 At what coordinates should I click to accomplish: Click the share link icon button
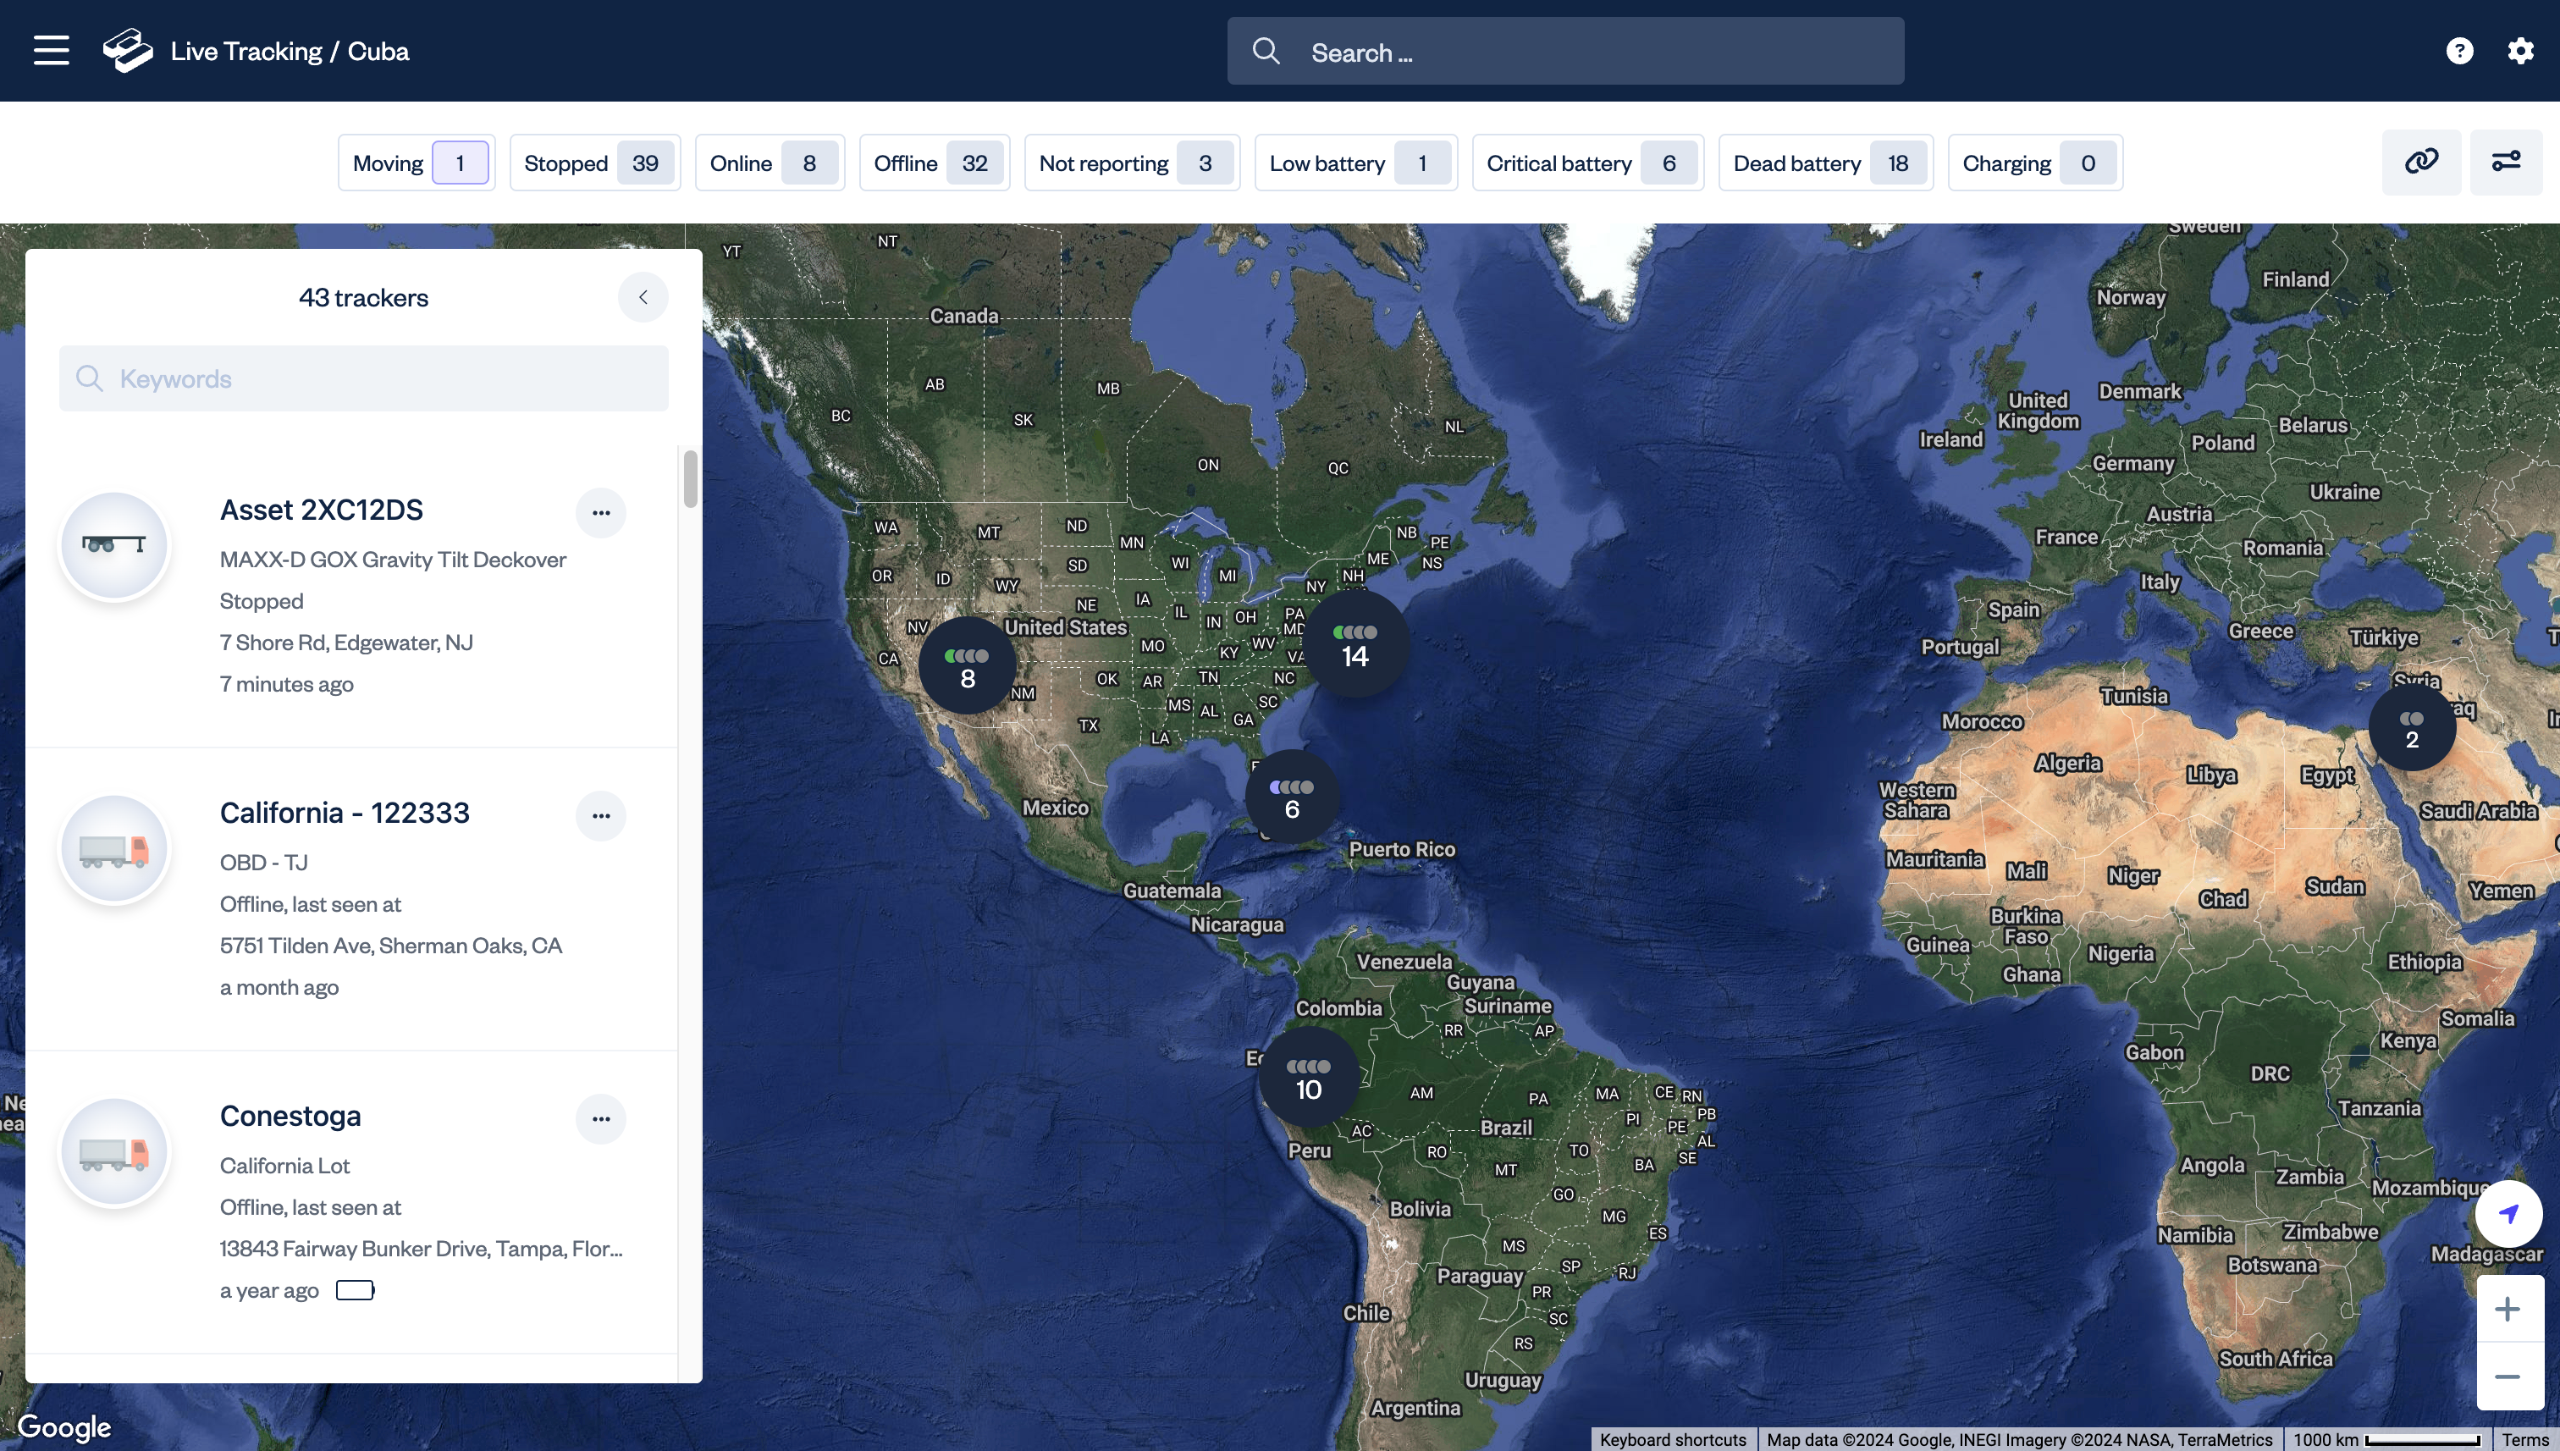click(2421, 162)
